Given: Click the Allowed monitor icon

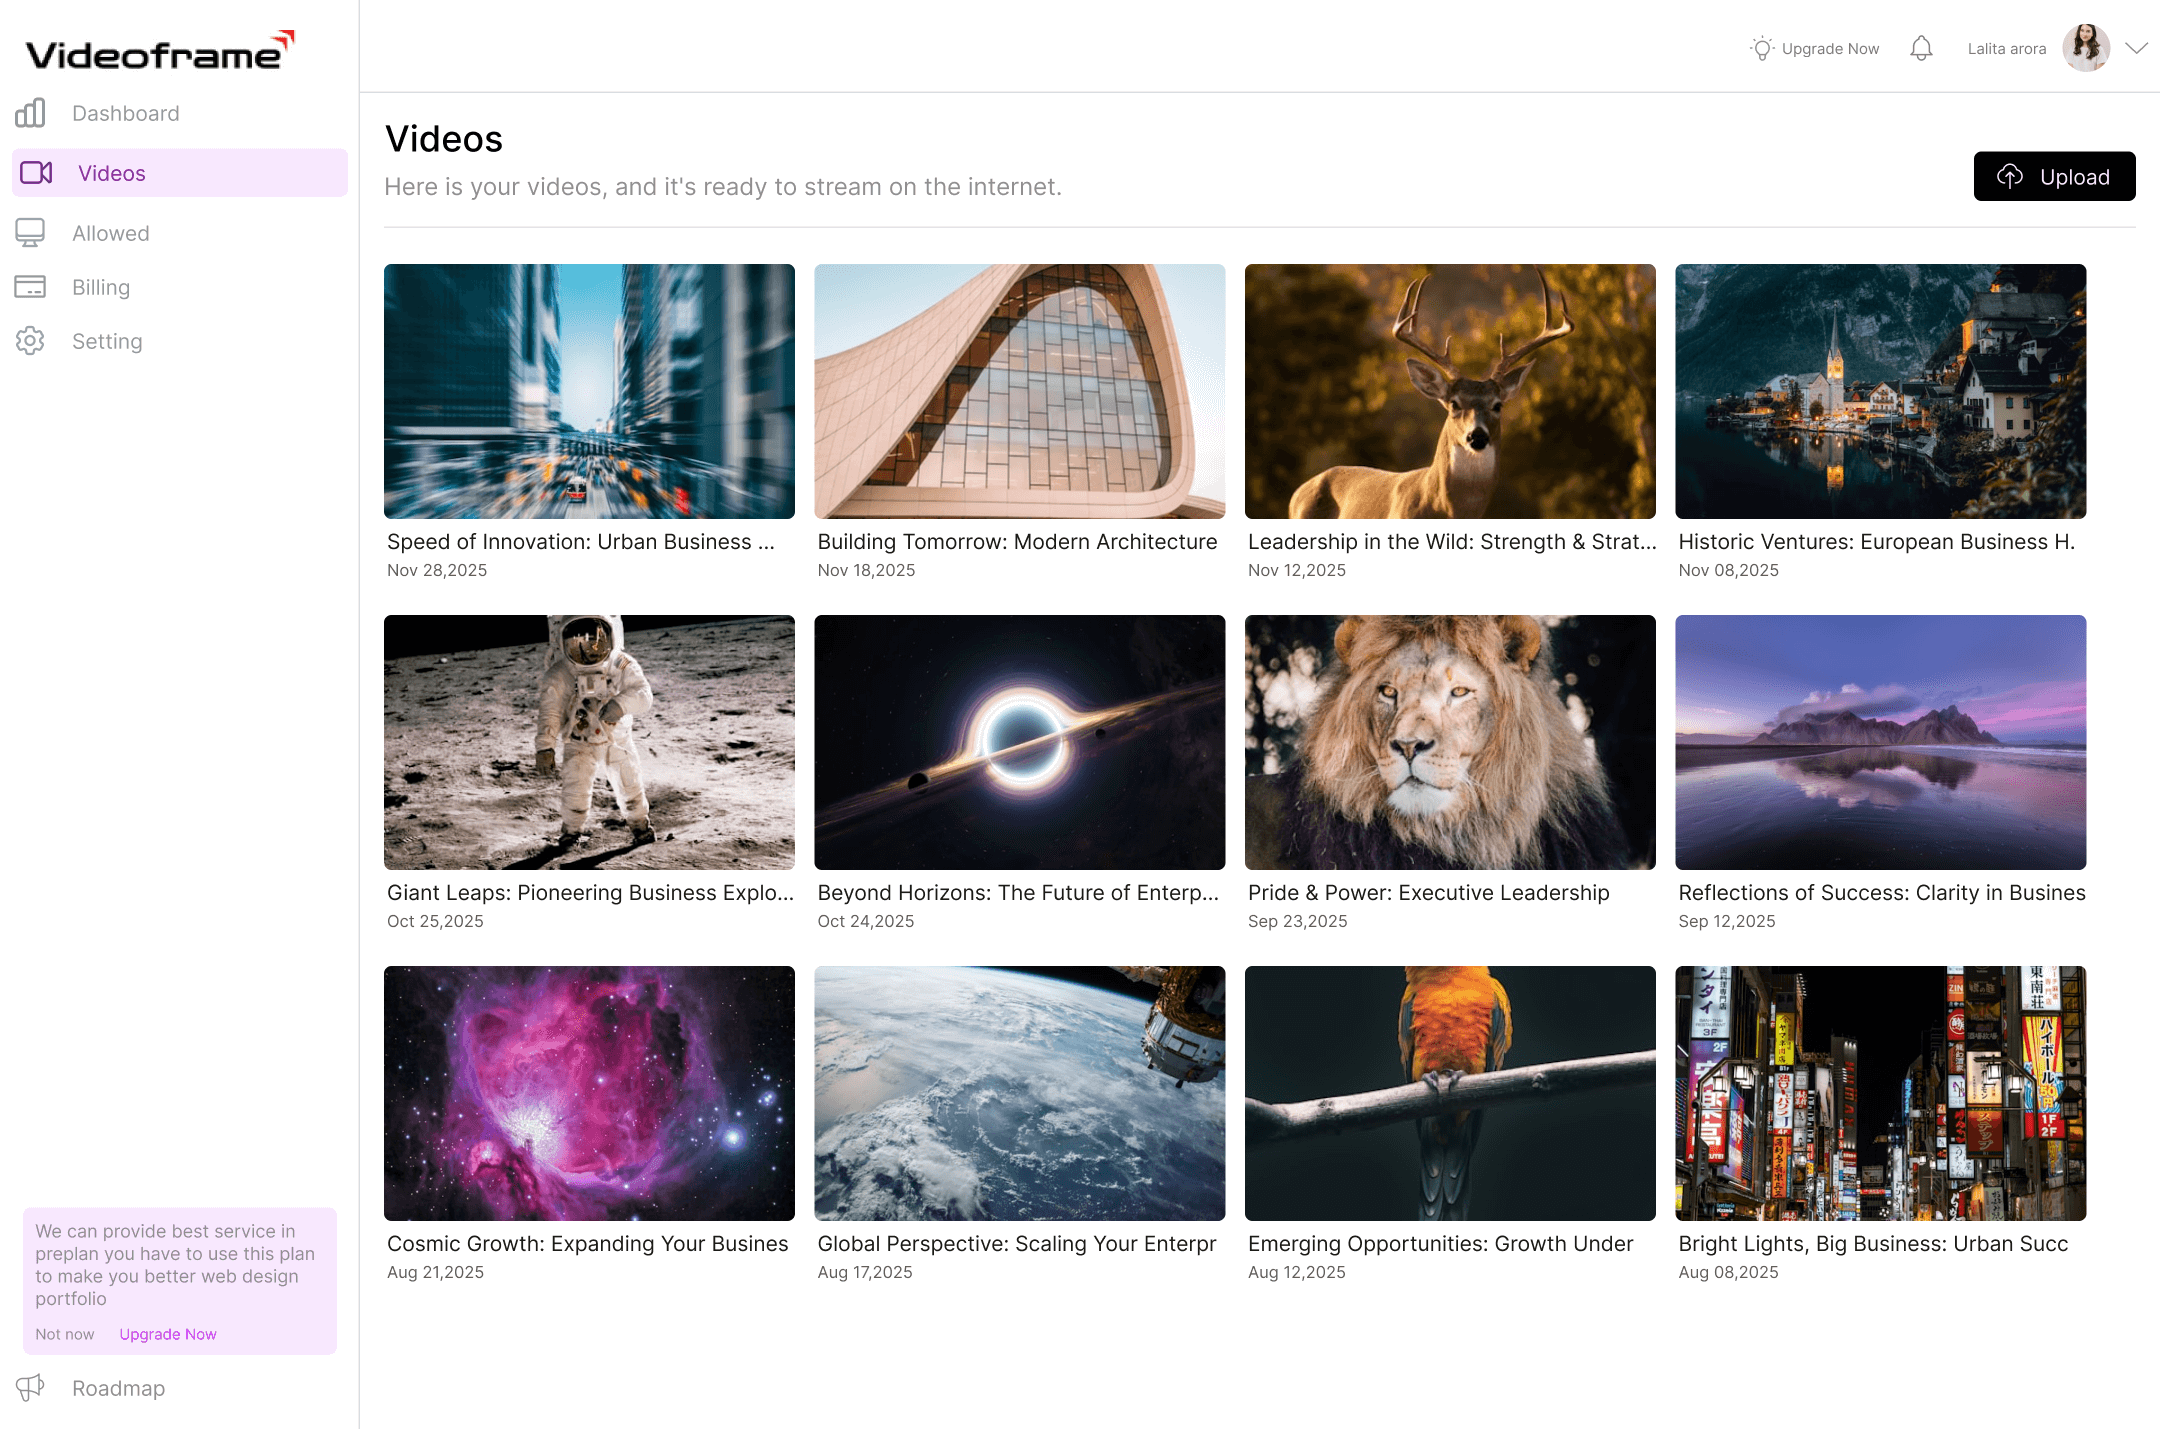Looking at the screenshot, I should [30, 233].
